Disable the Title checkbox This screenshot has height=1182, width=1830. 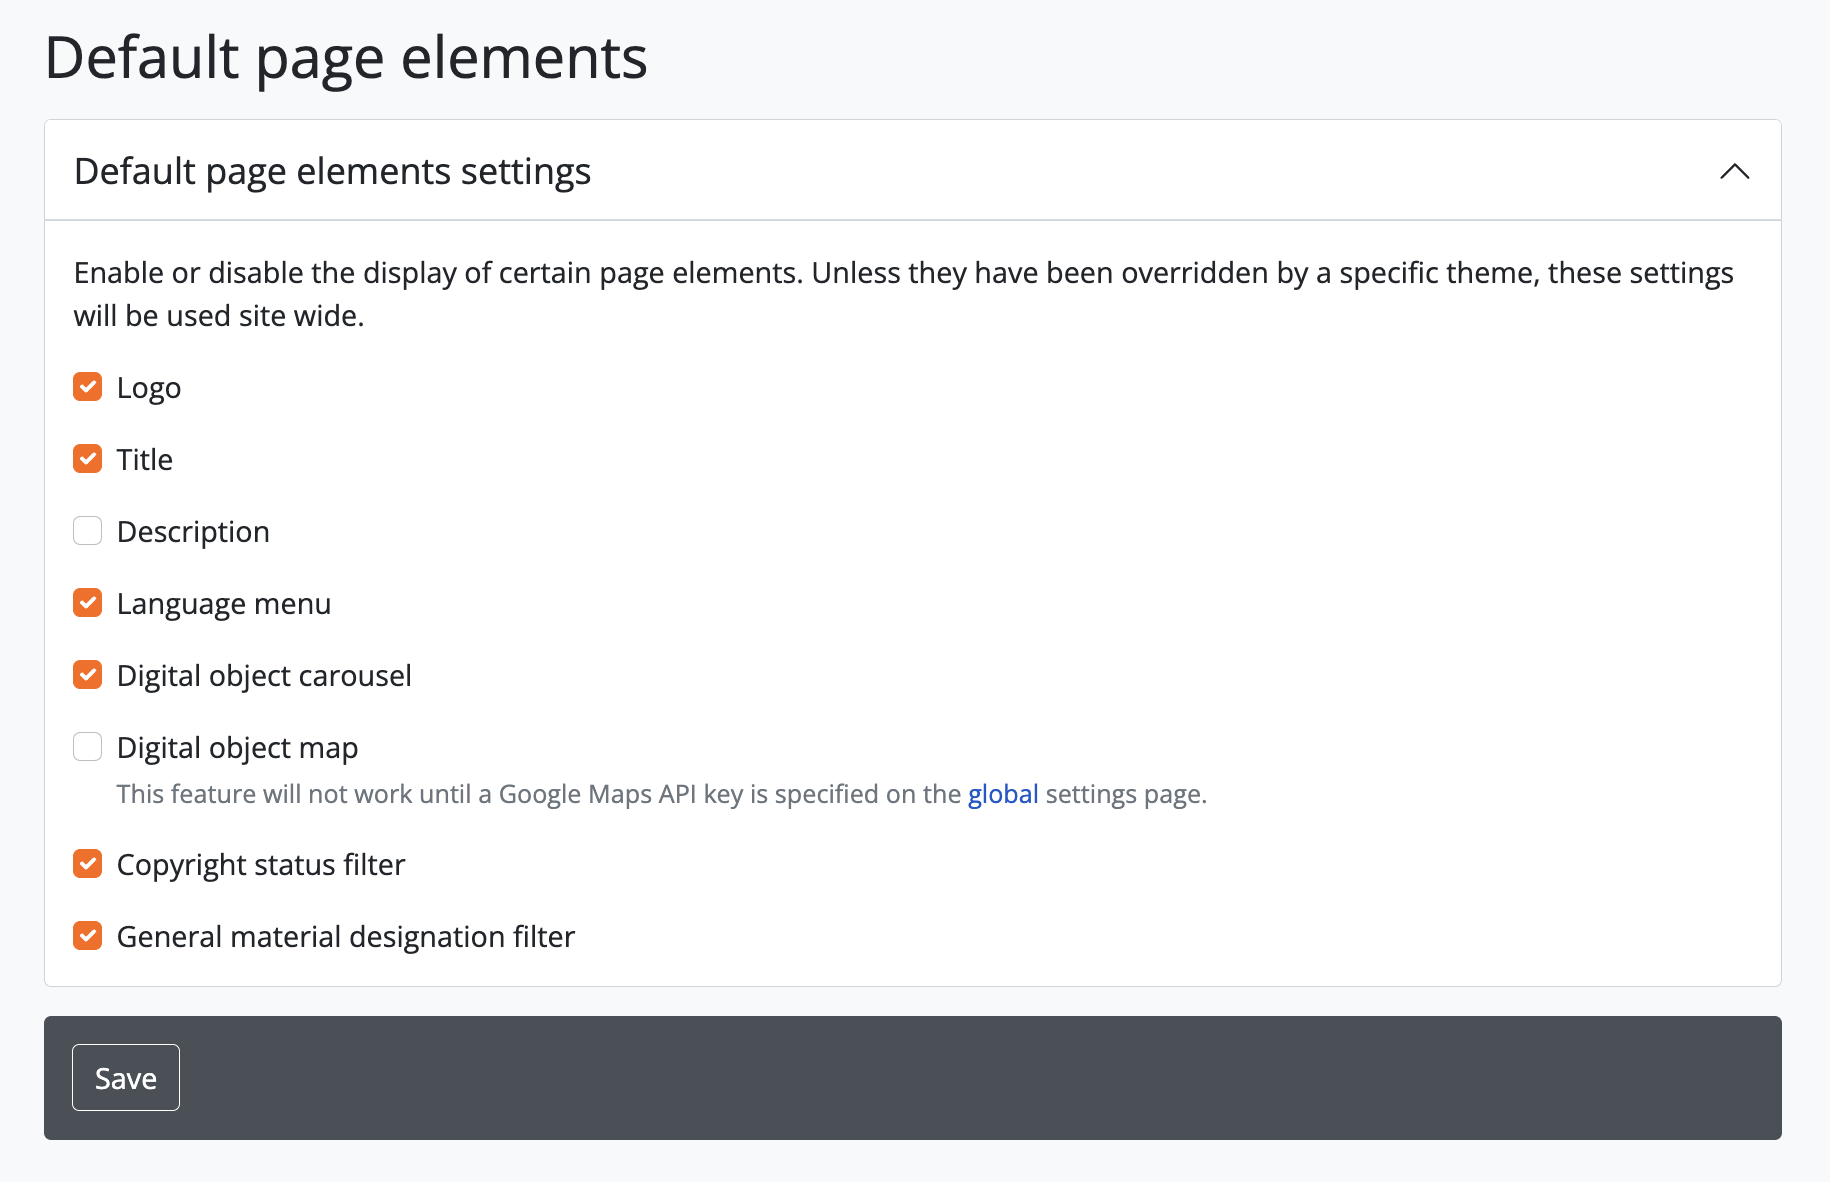point(88,459)
